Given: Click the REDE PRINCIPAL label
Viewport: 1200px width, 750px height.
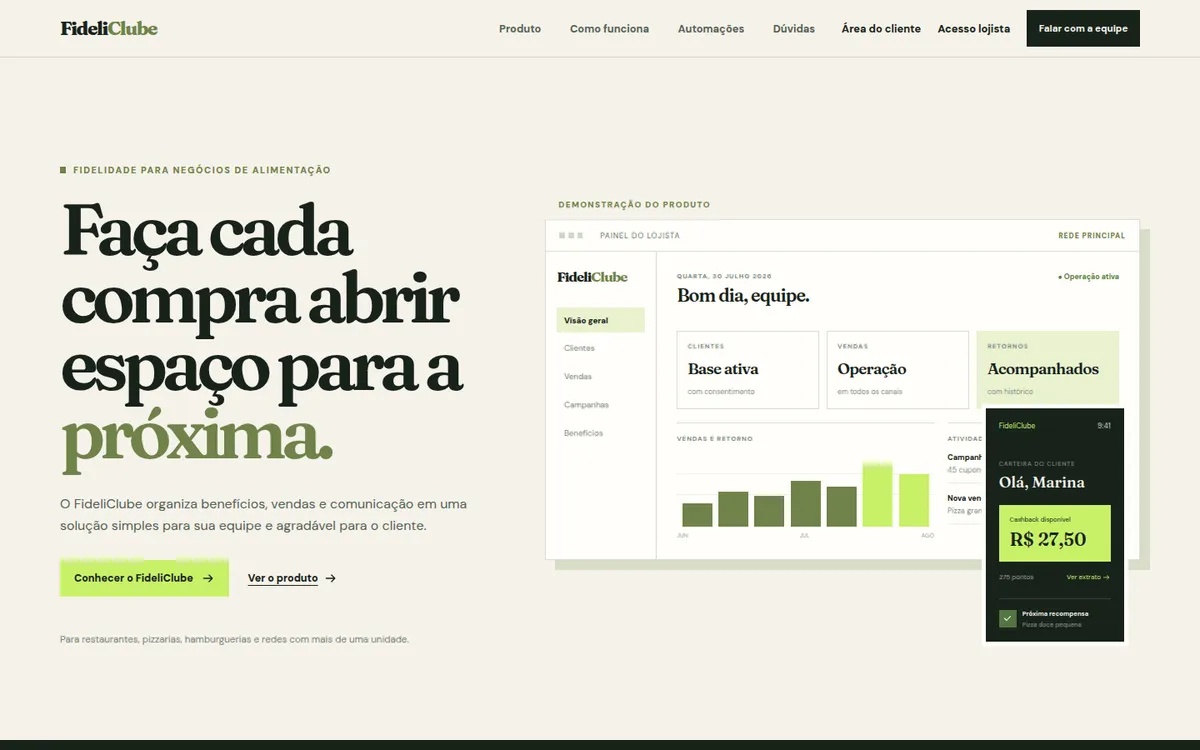Looking at the screenshot, I should 1091,236.
